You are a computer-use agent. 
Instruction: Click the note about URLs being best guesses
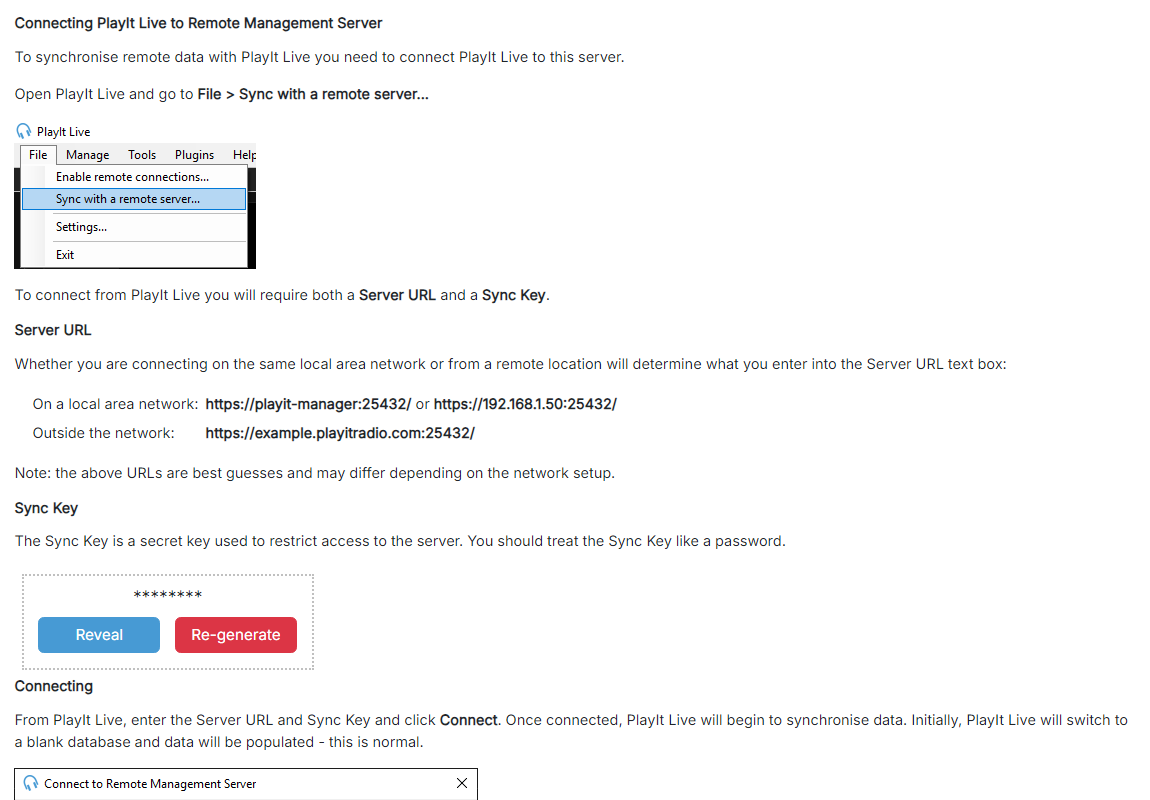pos(315,473)
